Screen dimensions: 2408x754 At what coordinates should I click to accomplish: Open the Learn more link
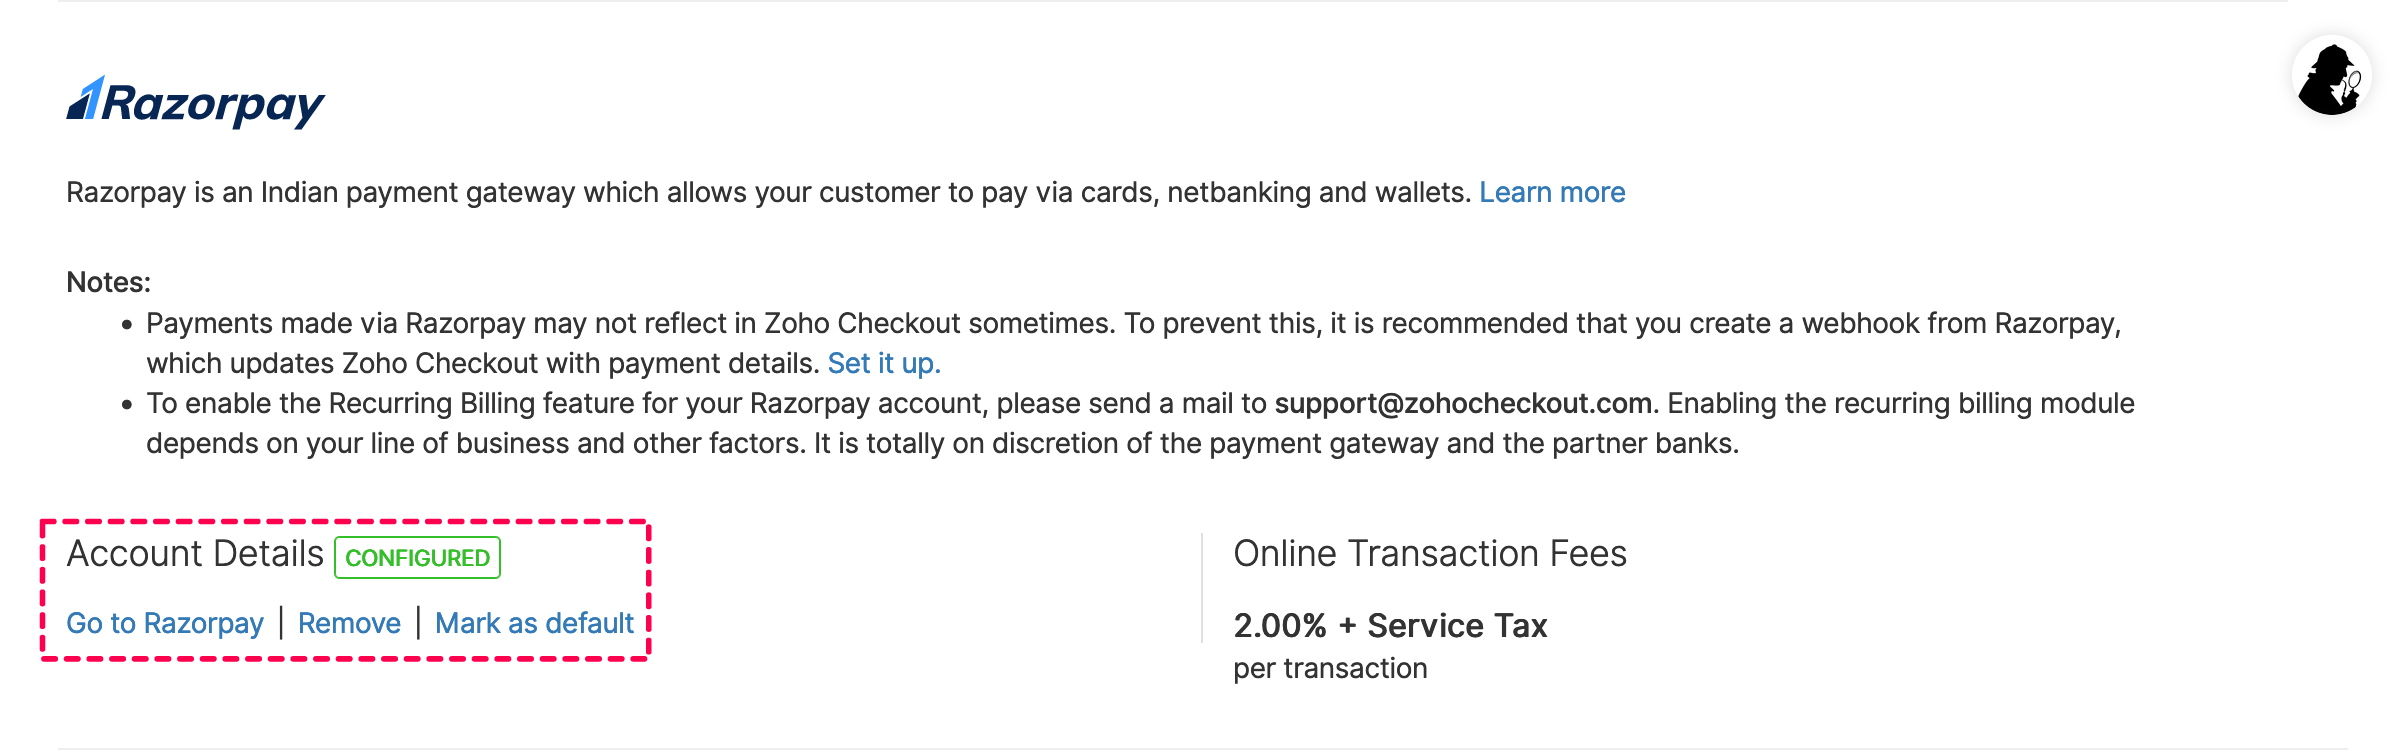point(1552,192)
